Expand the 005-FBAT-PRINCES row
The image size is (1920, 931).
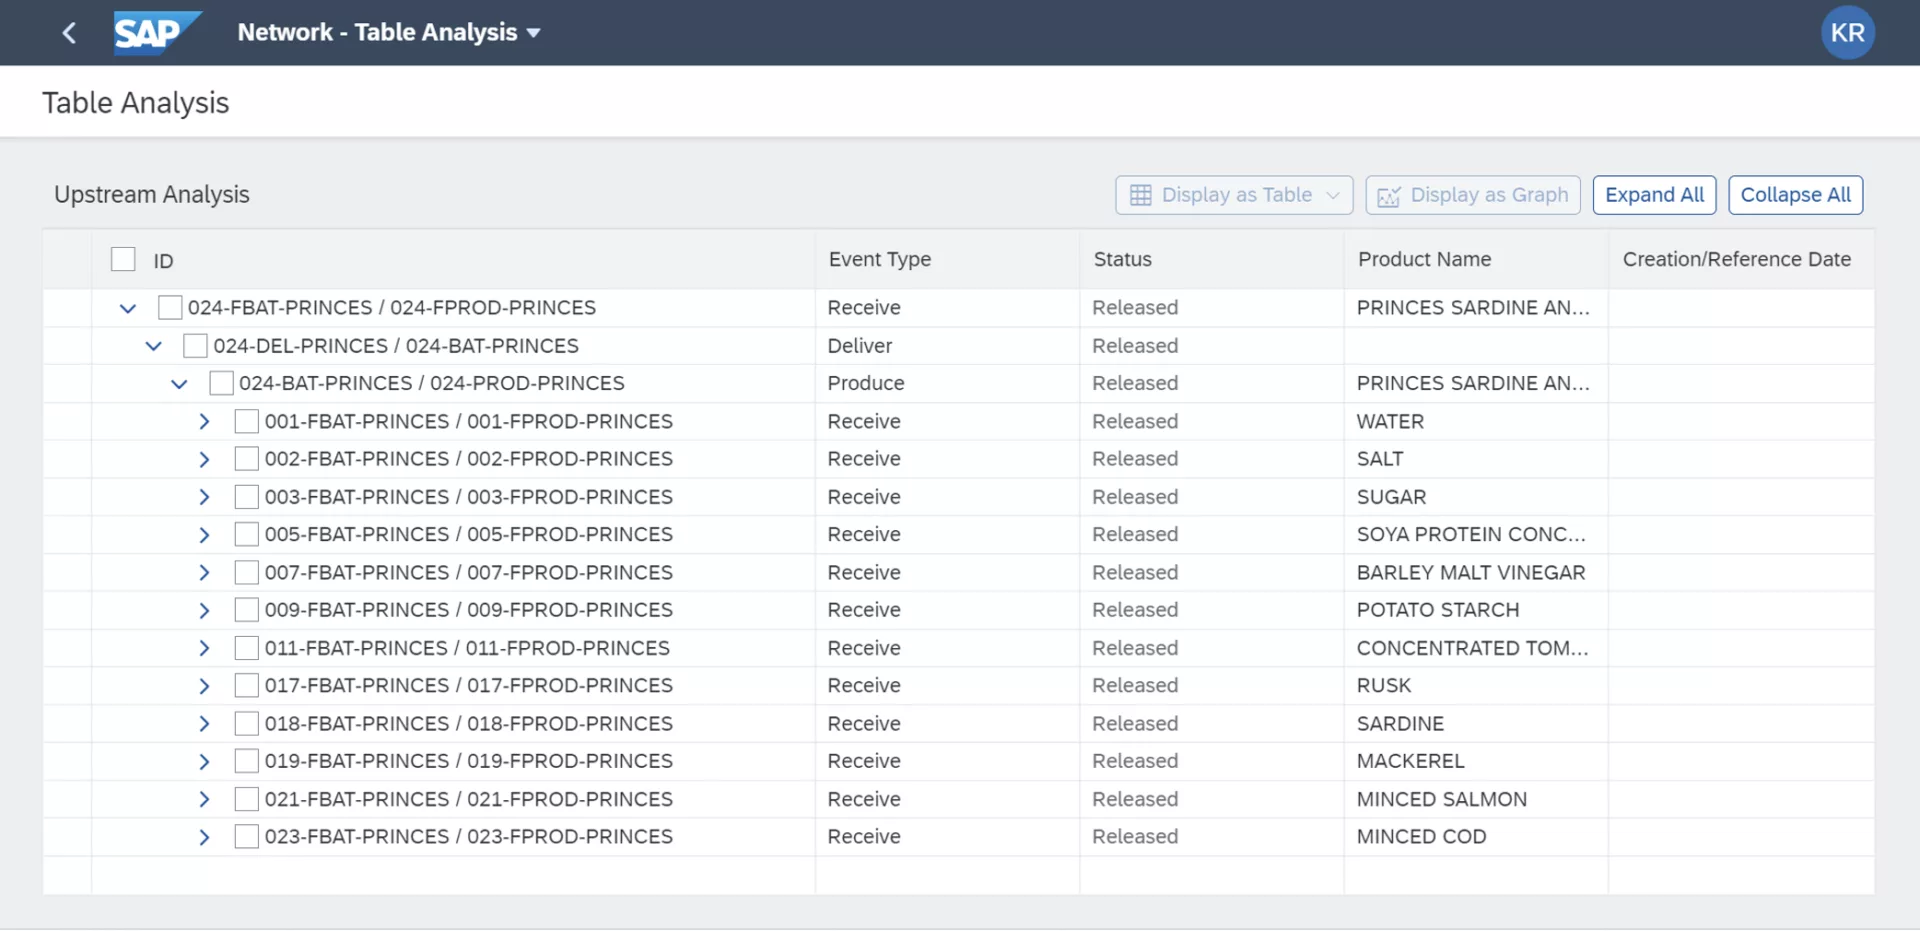[x=204, y=534]
